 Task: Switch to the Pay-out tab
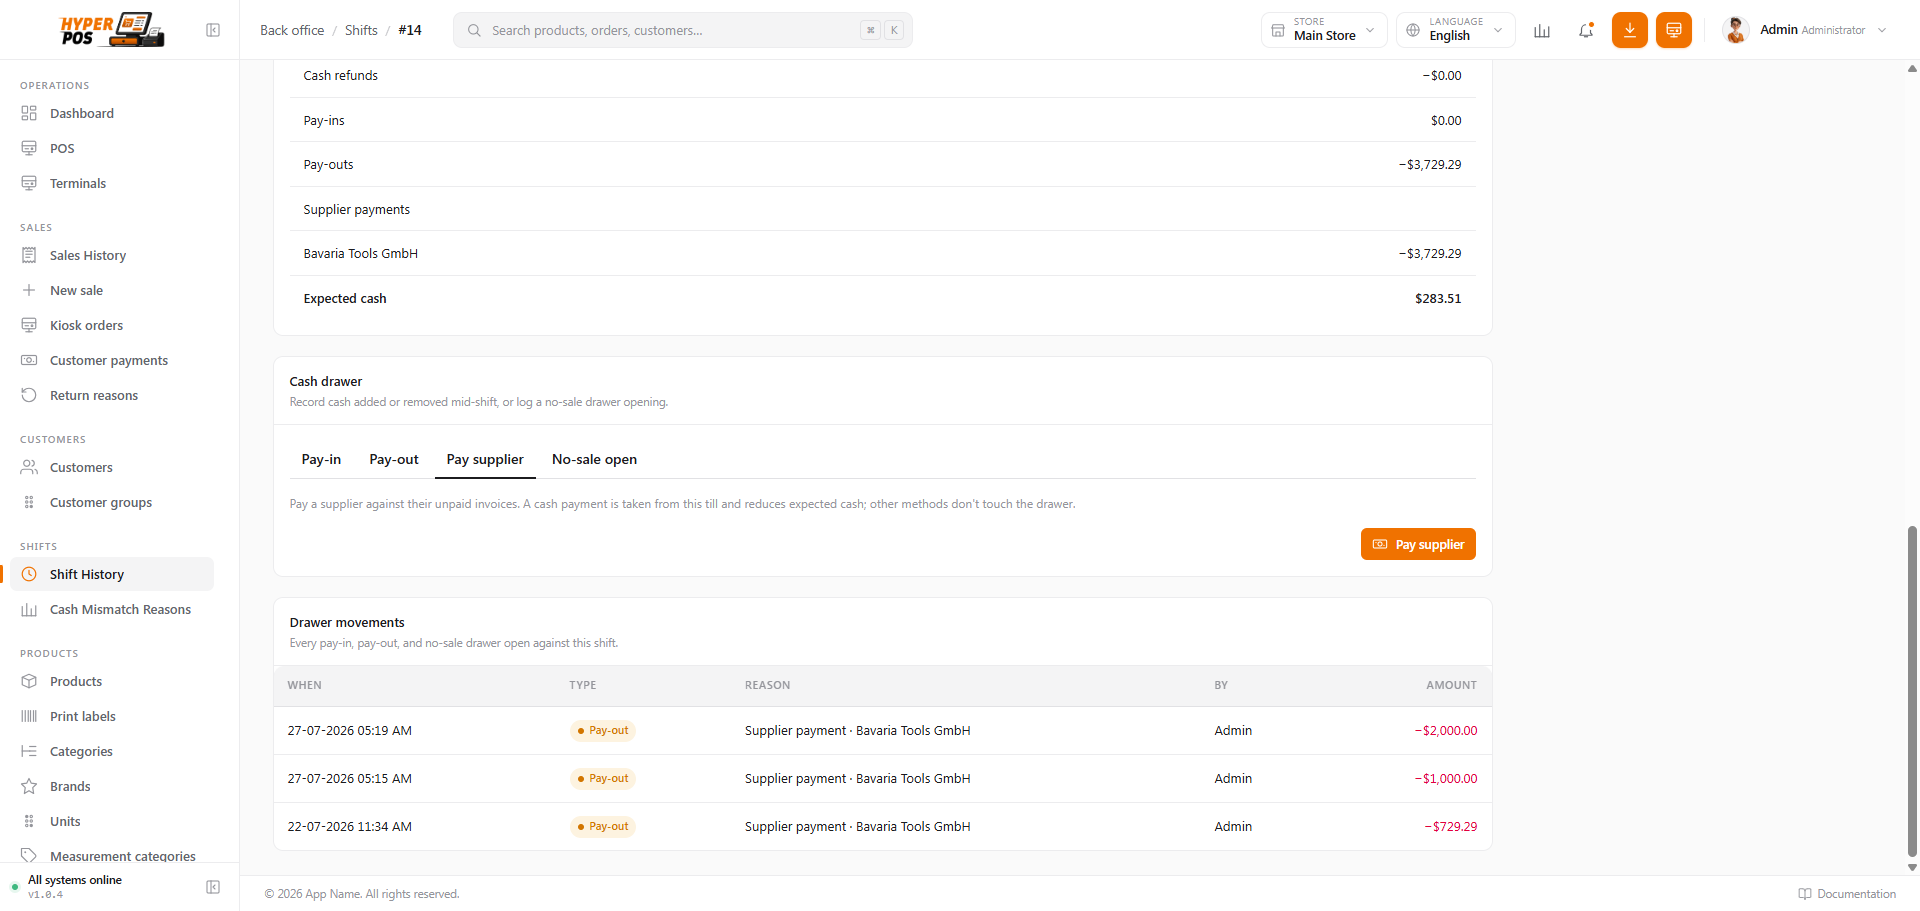(394, 459)
